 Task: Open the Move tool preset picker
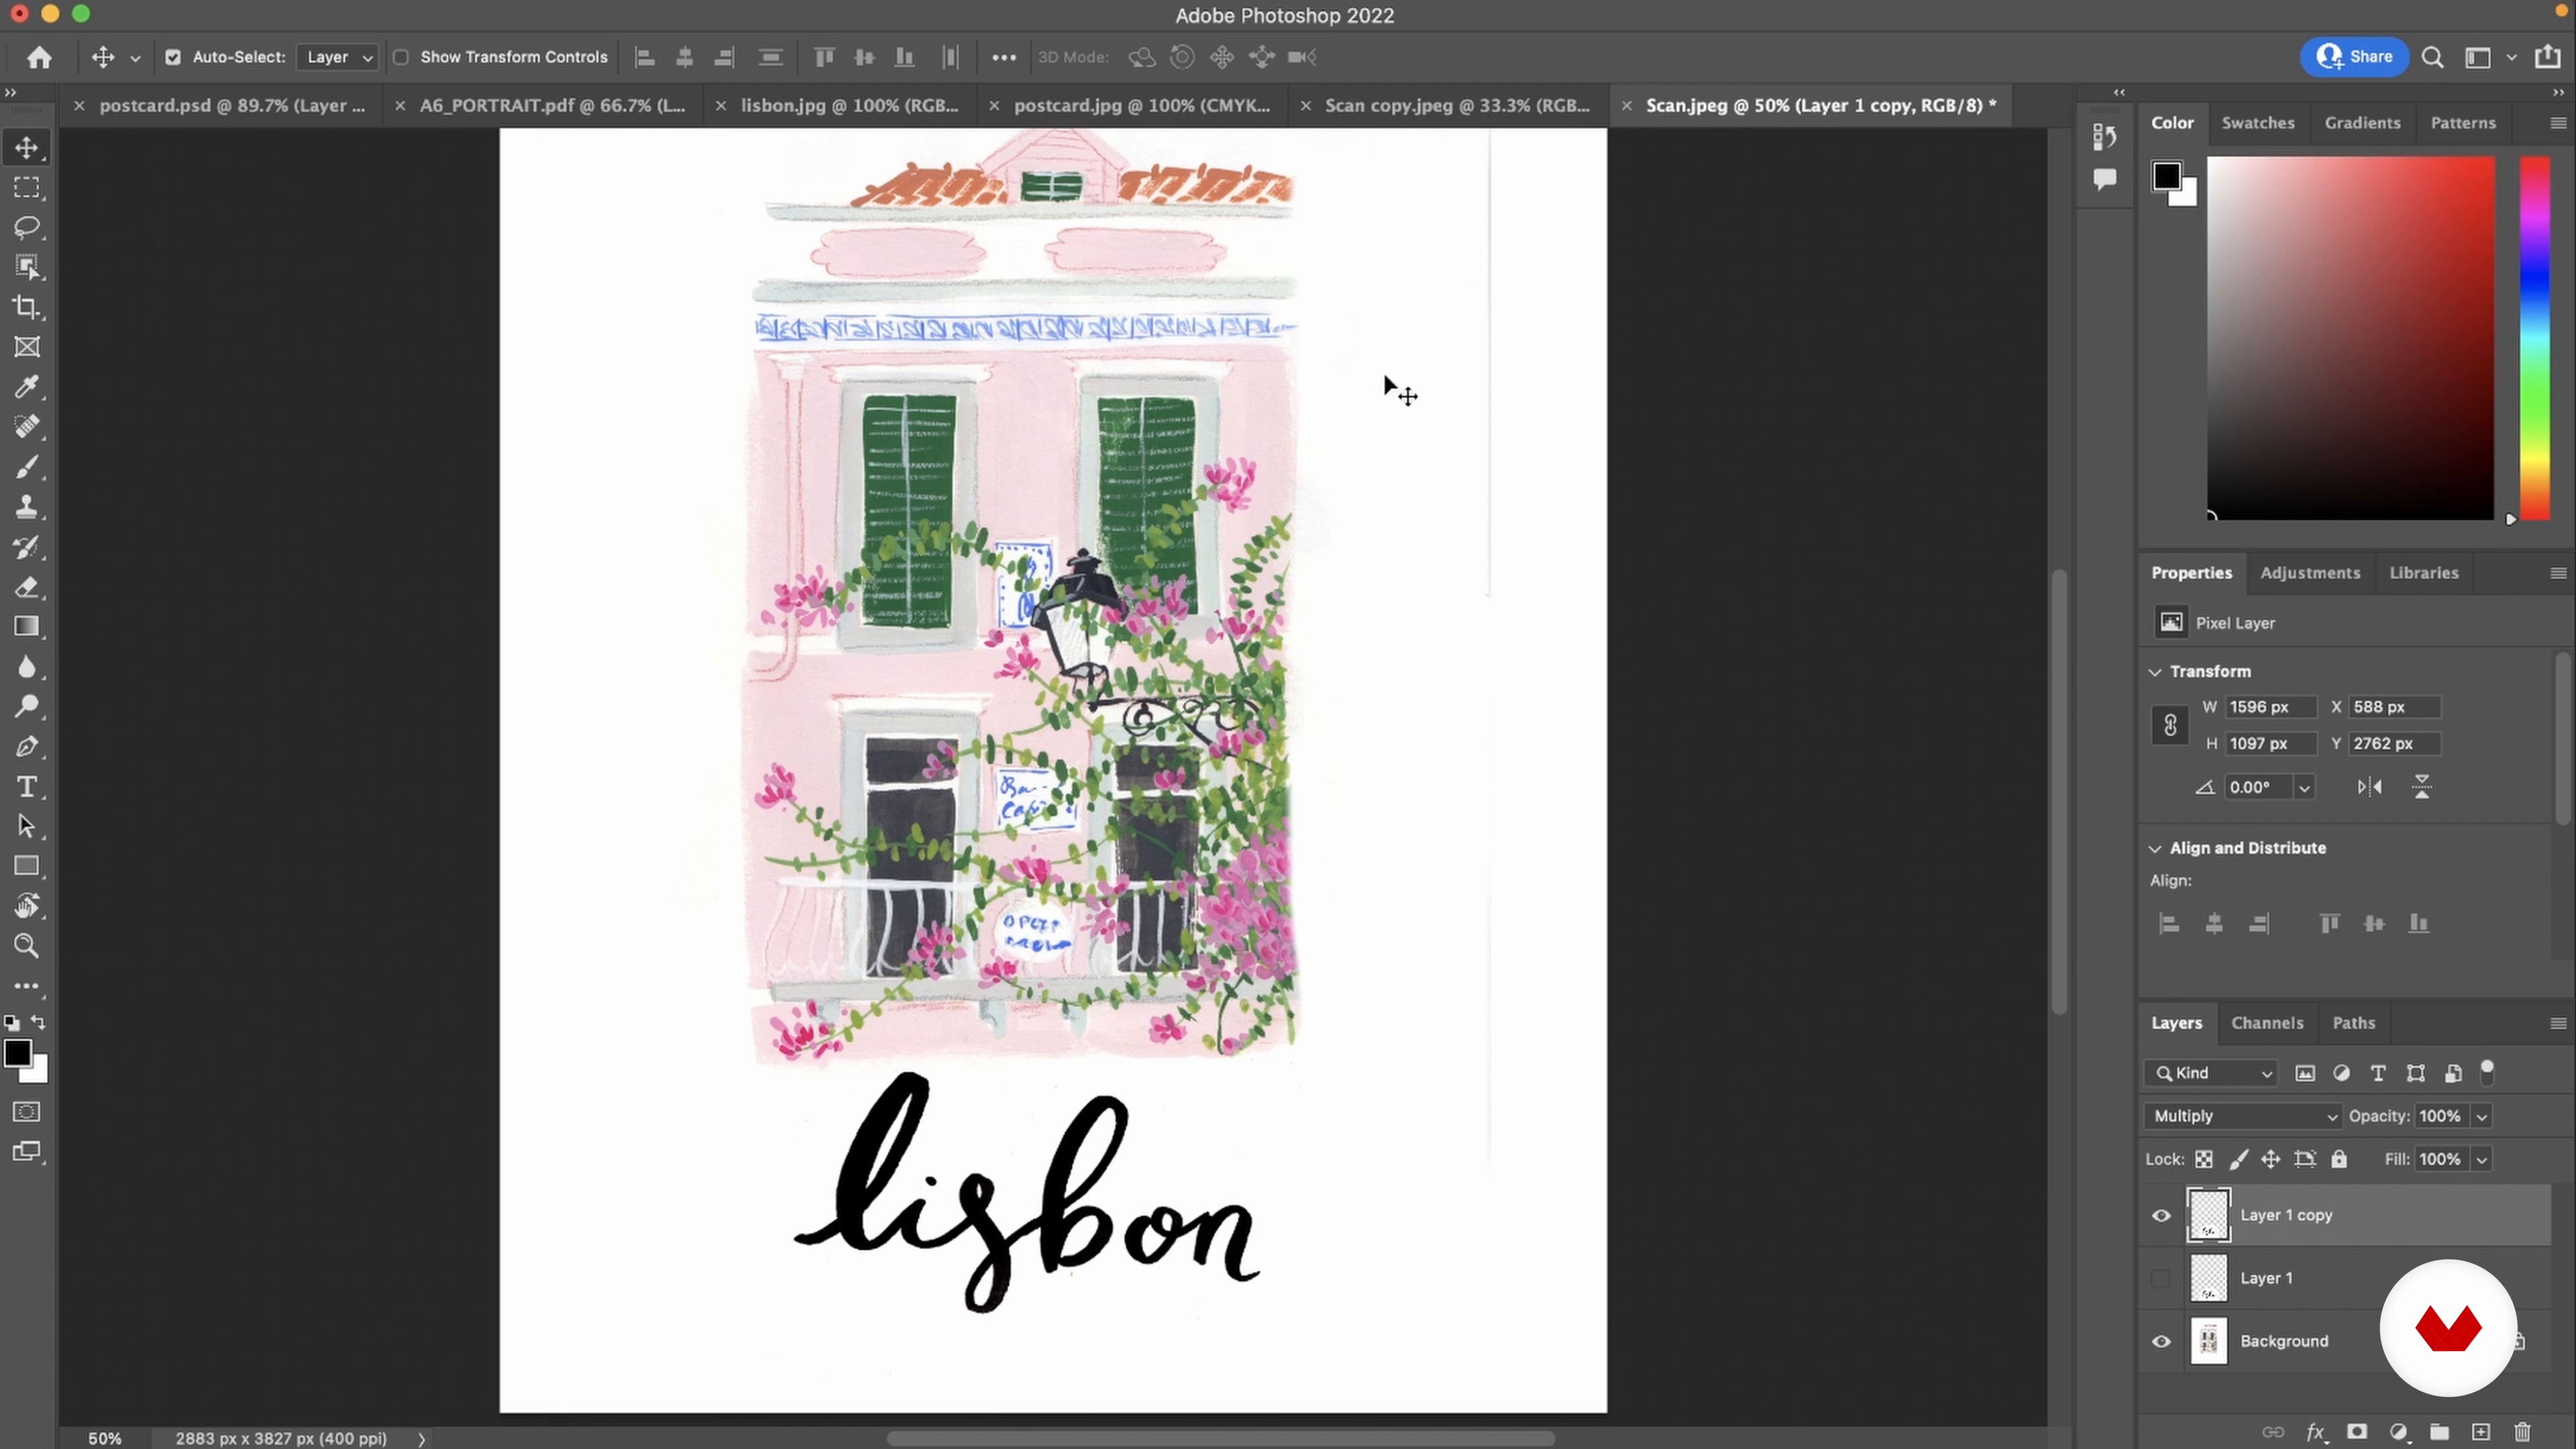135,58
